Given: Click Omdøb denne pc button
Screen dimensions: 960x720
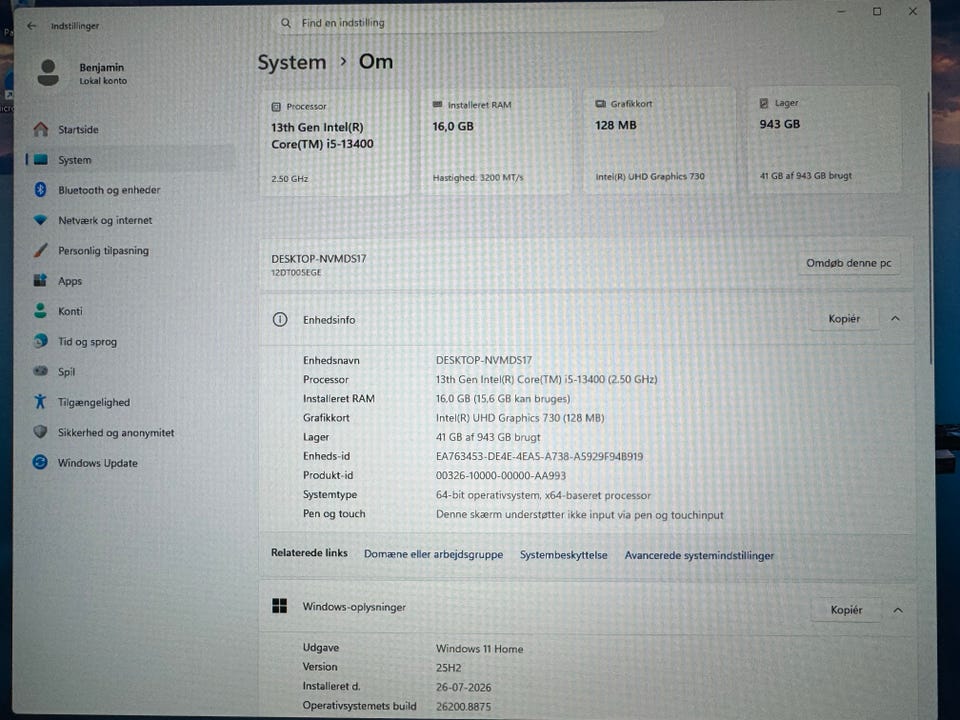Looking at the screenshot, I should (849, 263).
